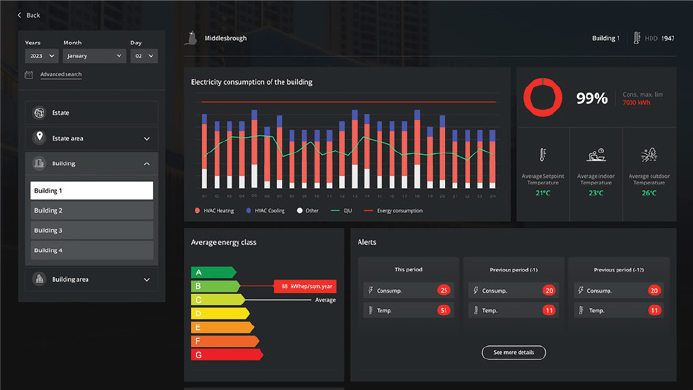Screen dimensions: 693x390
Task: Open This period Temp. alerts row
Action: (408, 310)
